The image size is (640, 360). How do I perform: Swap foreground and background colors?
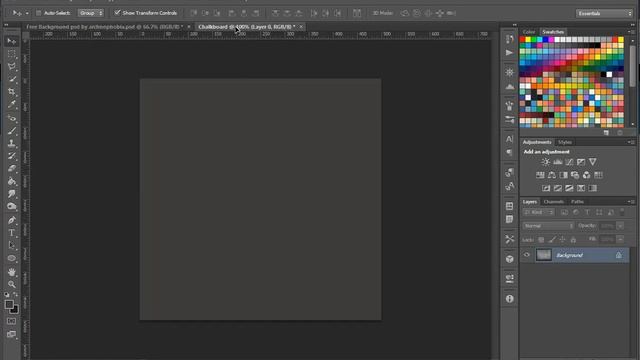(x=16, y=294)
